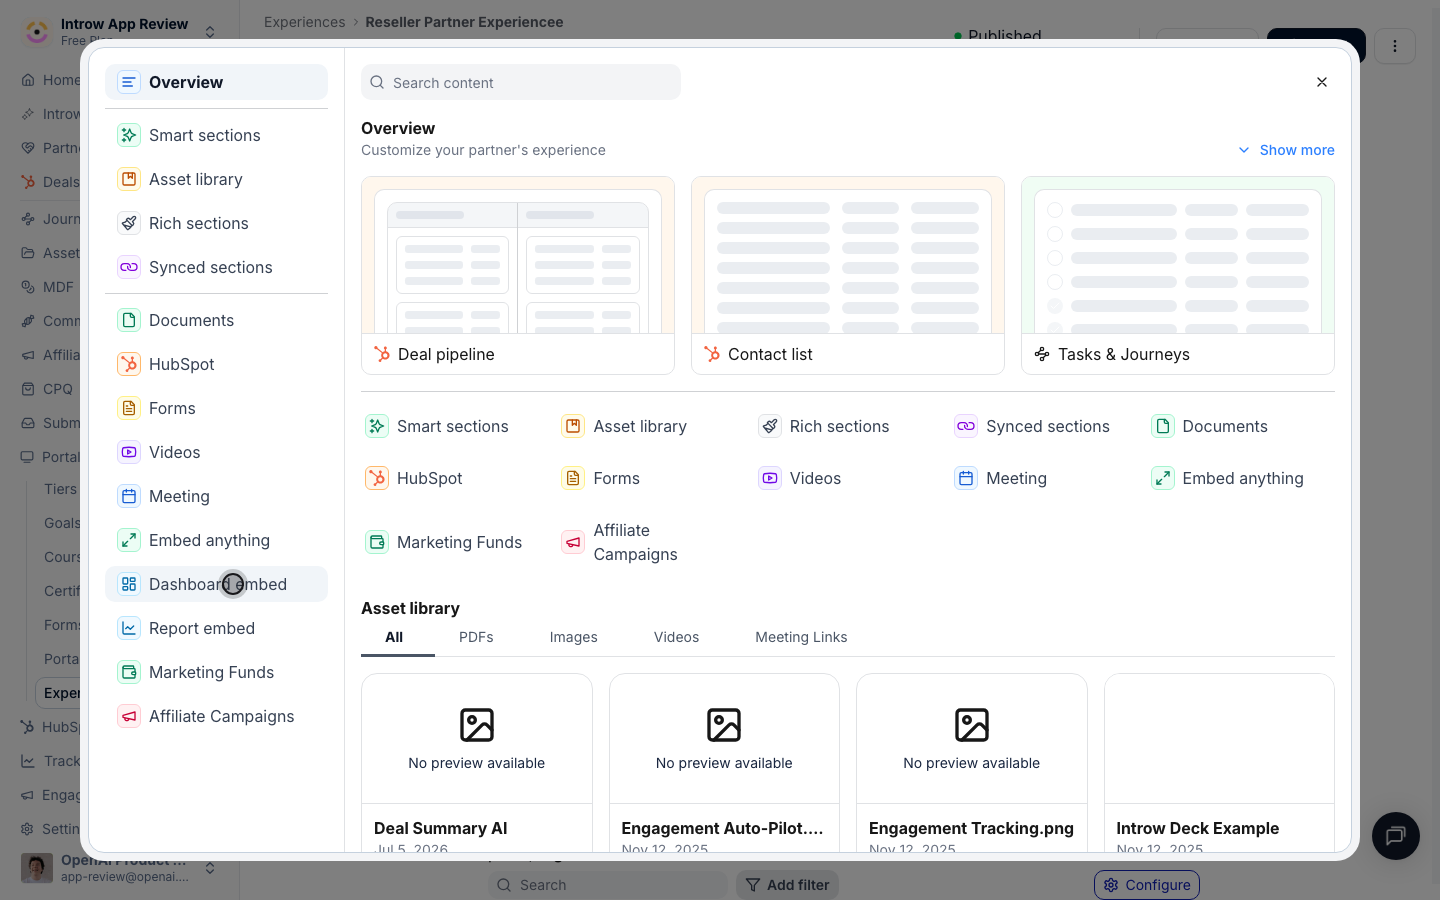The image size is (1440, 900).
Task: Open Engagement Tracking.png asset card
Action: 972,762
